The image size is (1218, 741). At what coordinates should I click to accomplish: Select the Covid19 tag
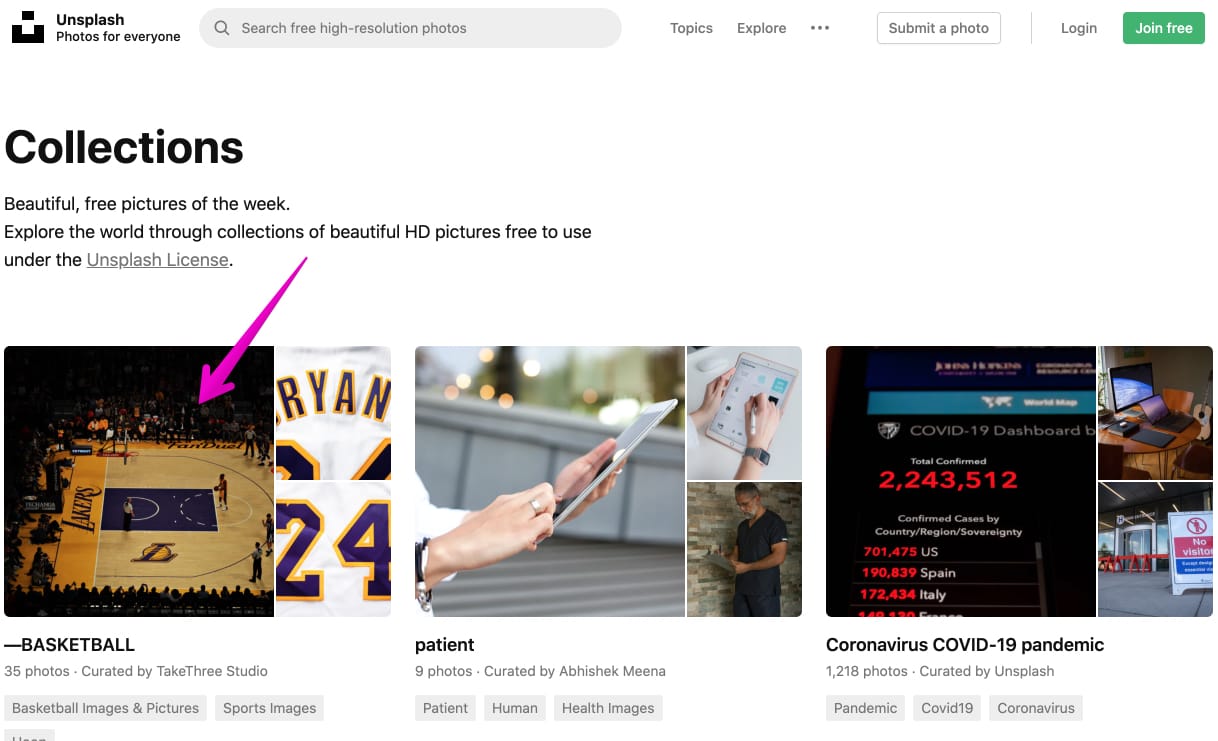(947, 708)
